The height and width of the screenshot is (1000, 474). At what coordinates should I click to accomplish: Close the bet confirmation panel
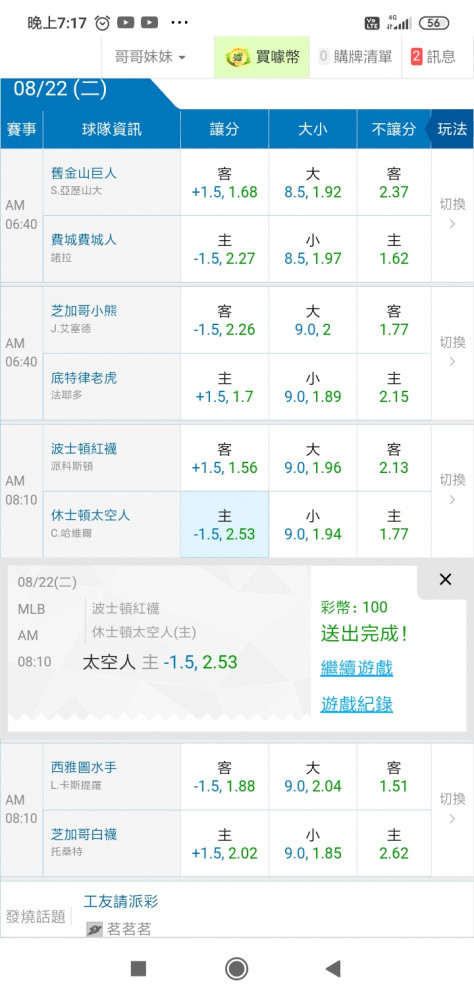(445, 579)
